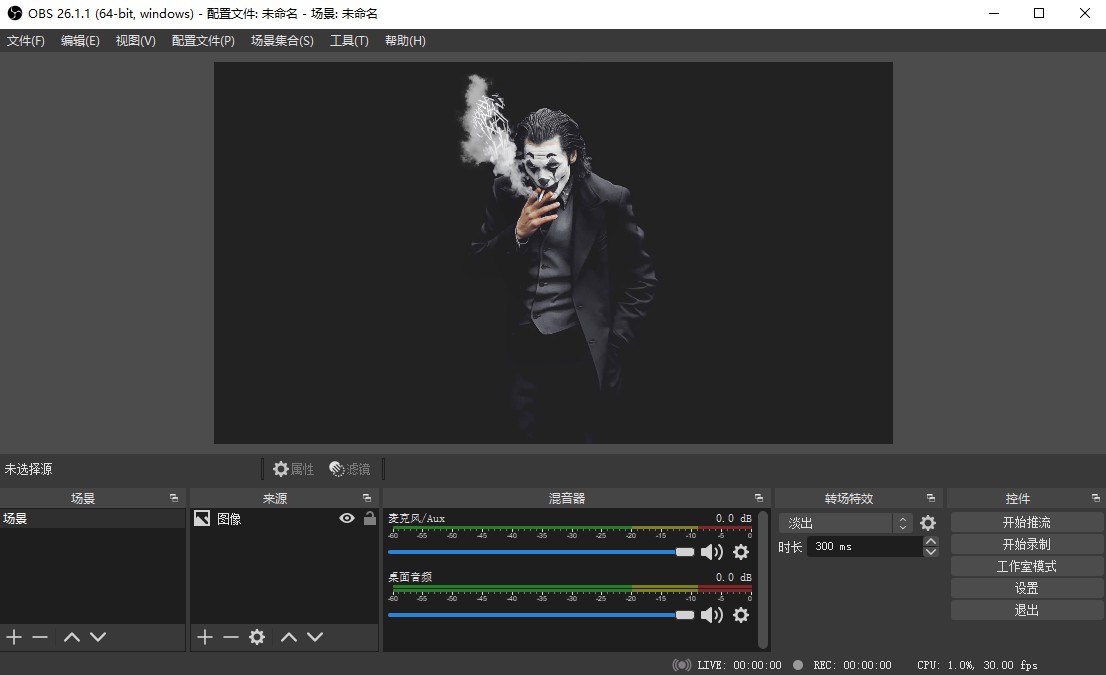Click the mixer panel vertical scrollbar
Image resolution: width=1106 pixels, height=675 pixels.
point(762,579)
